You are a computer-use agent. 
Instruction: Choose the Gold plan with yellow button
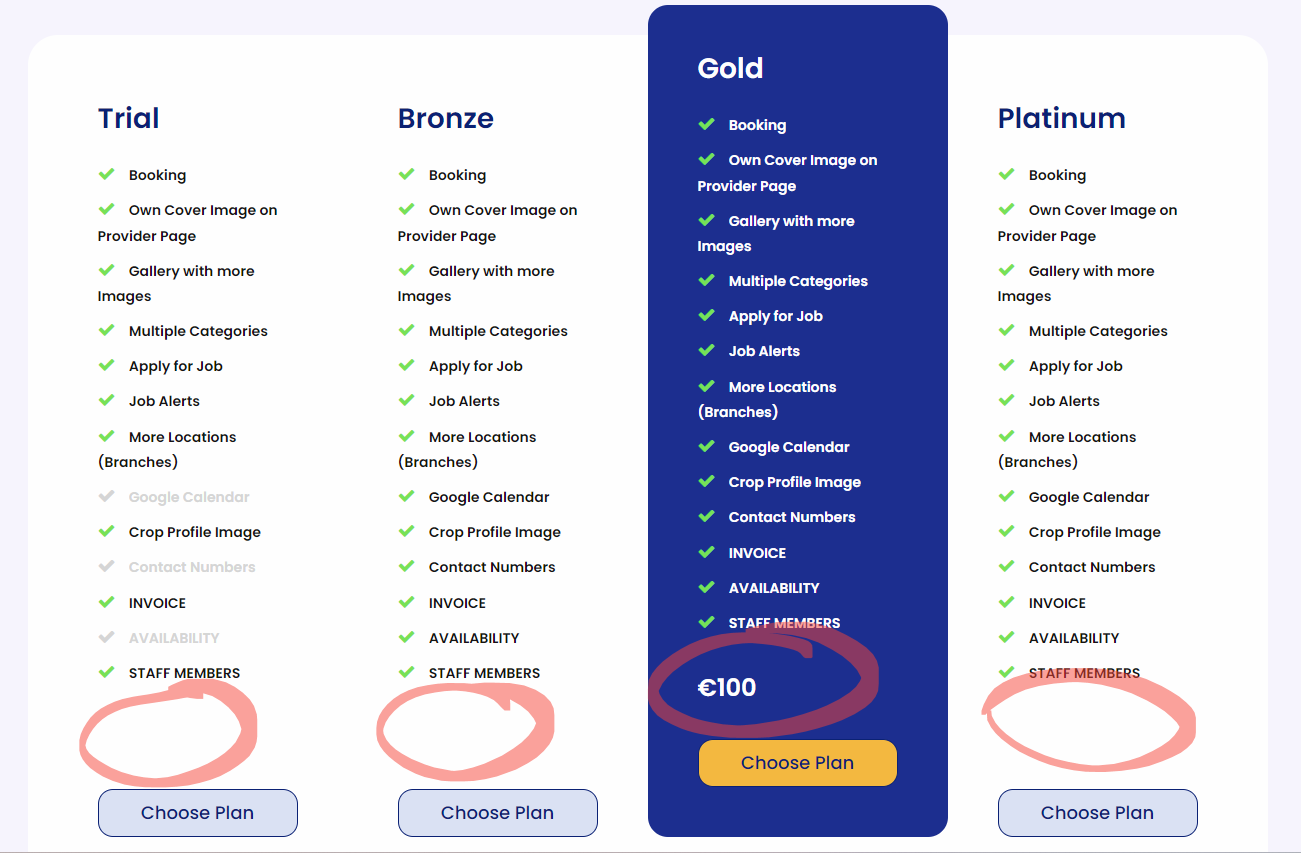(x=798, y=763)
